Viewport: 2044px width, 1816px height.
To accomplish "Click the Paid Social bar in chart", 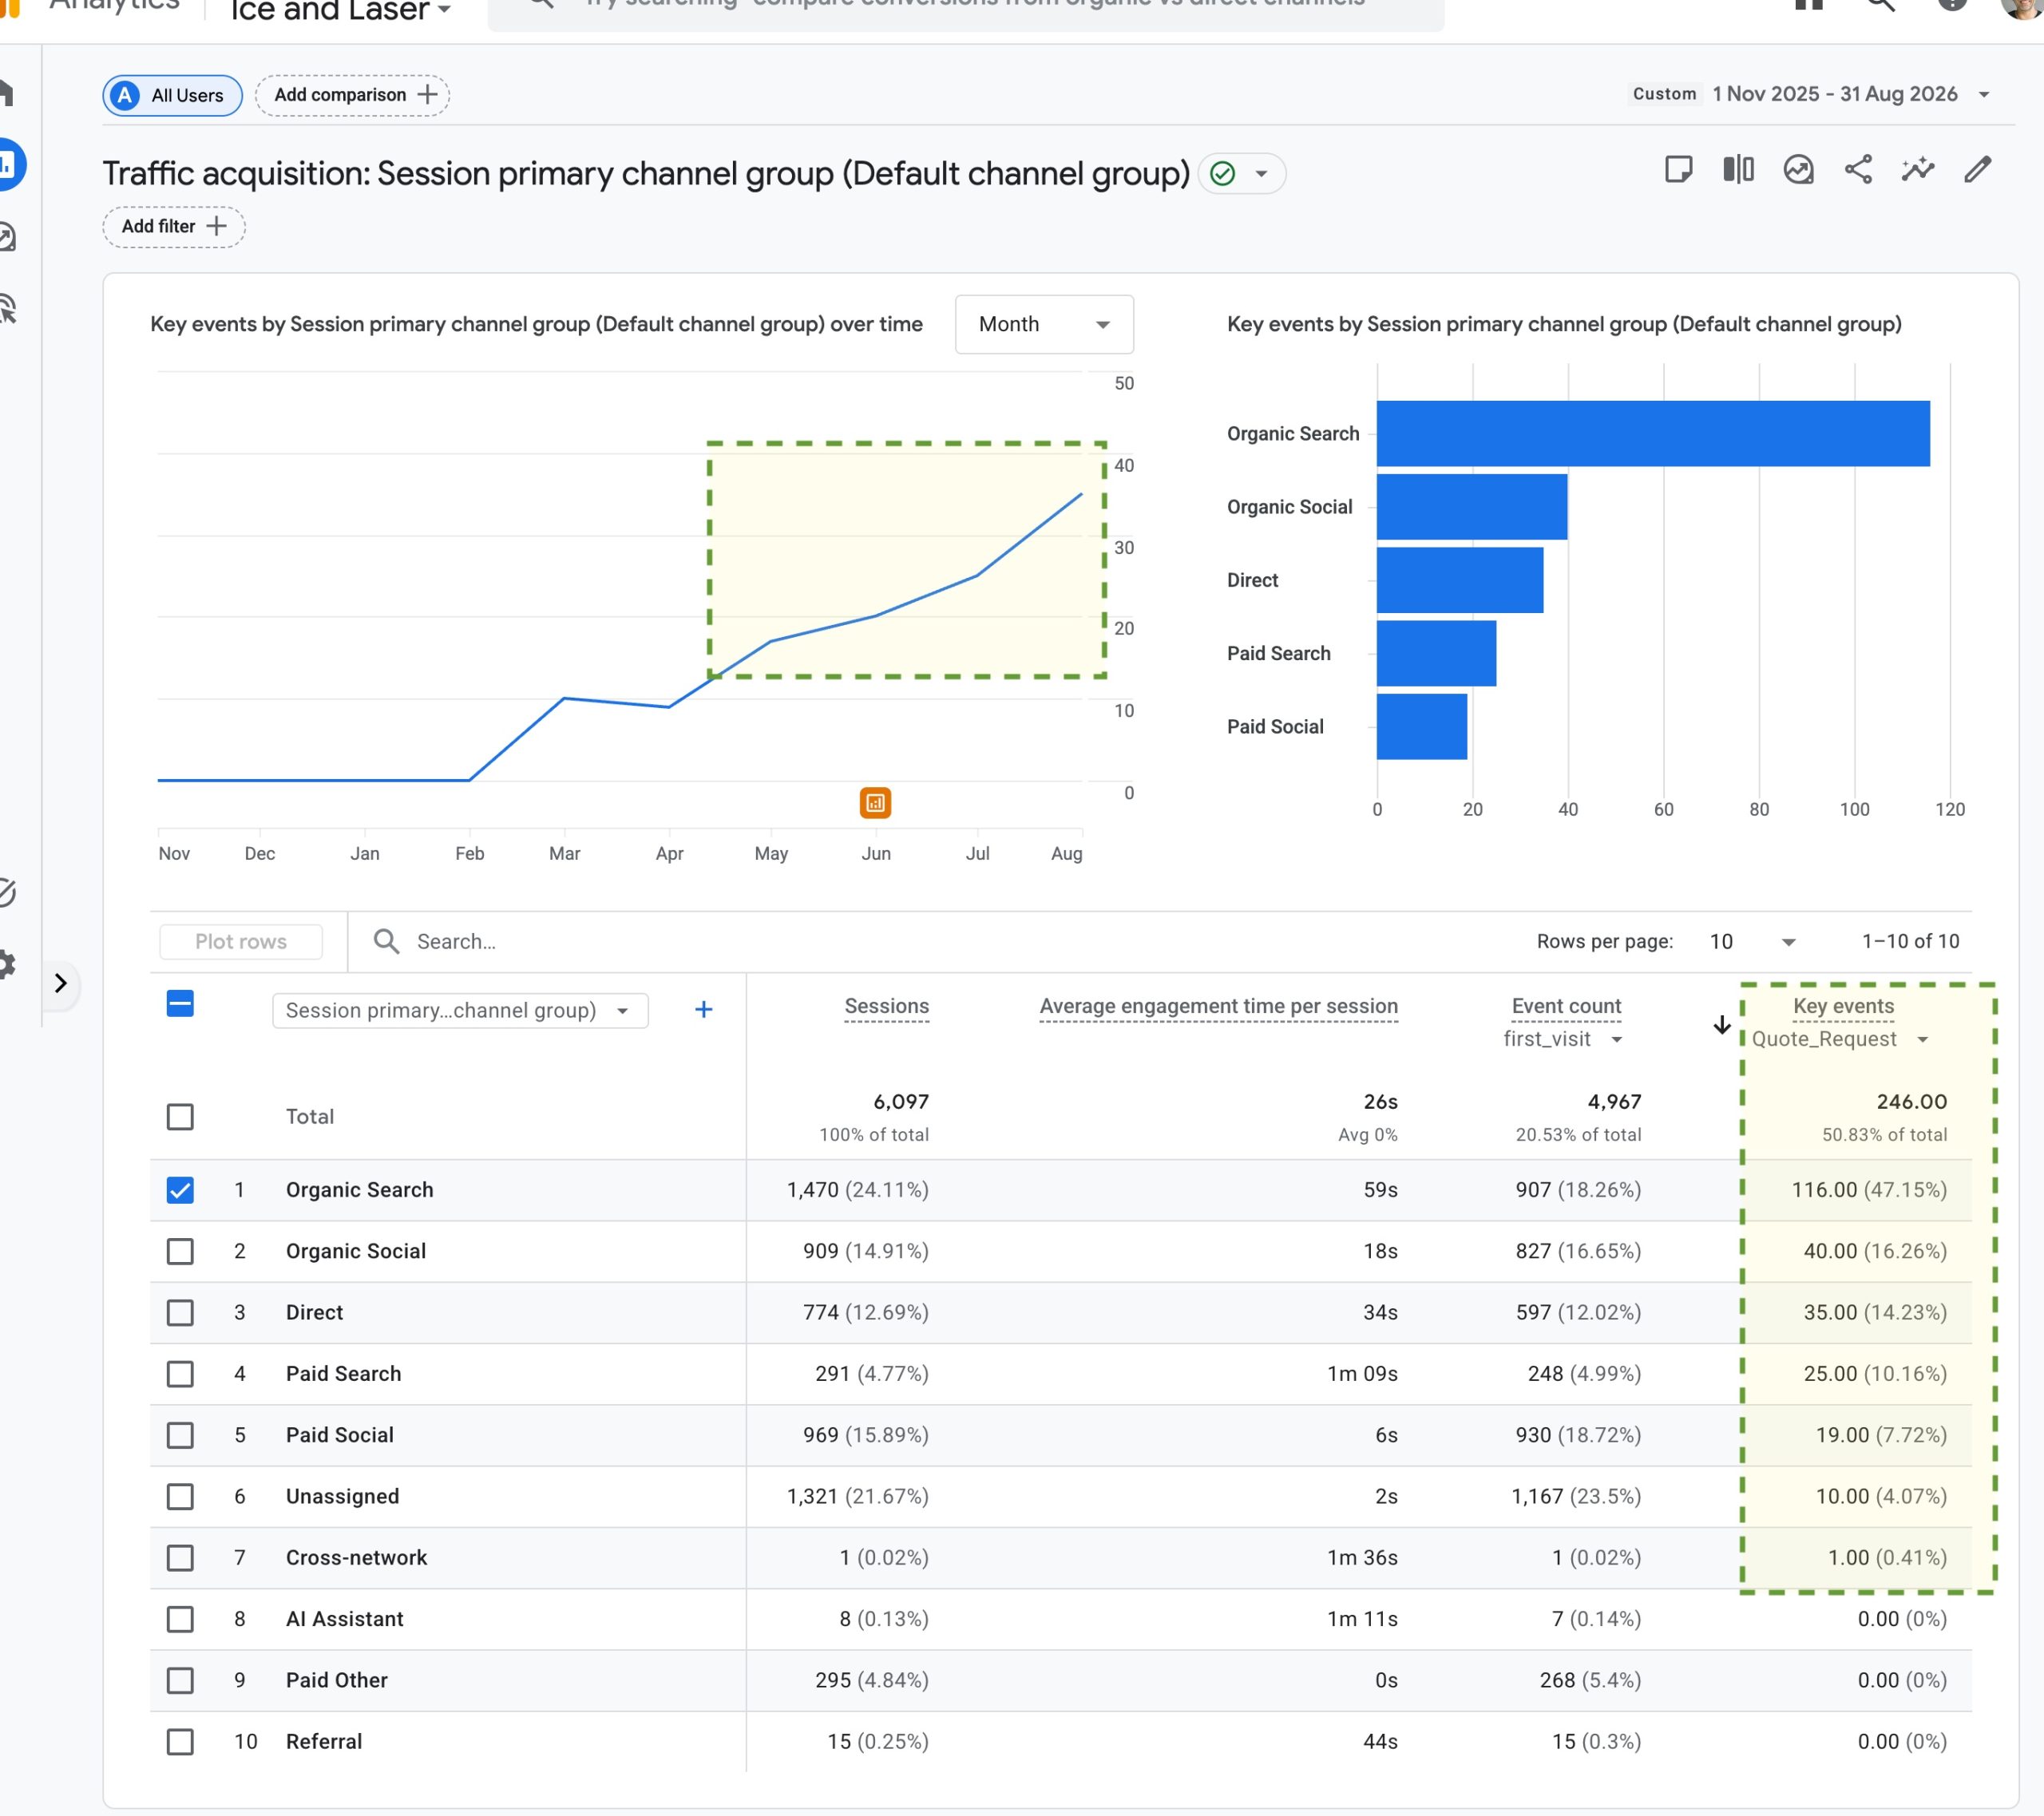I will pyautogui.click(x=1422, y=727).
